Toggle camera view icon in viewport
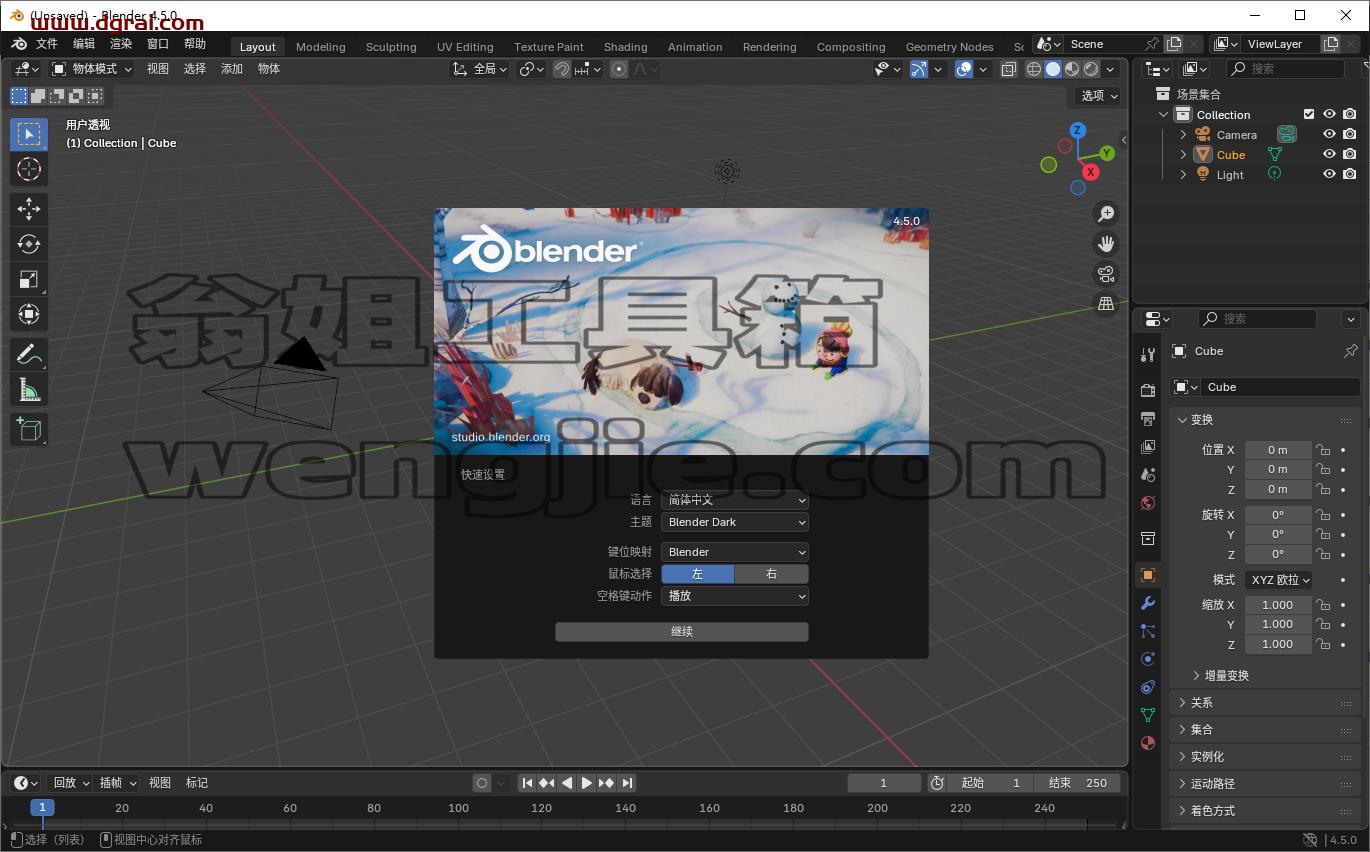Viewport: 1370px width, 852px height. click(x=1106, y=273)
